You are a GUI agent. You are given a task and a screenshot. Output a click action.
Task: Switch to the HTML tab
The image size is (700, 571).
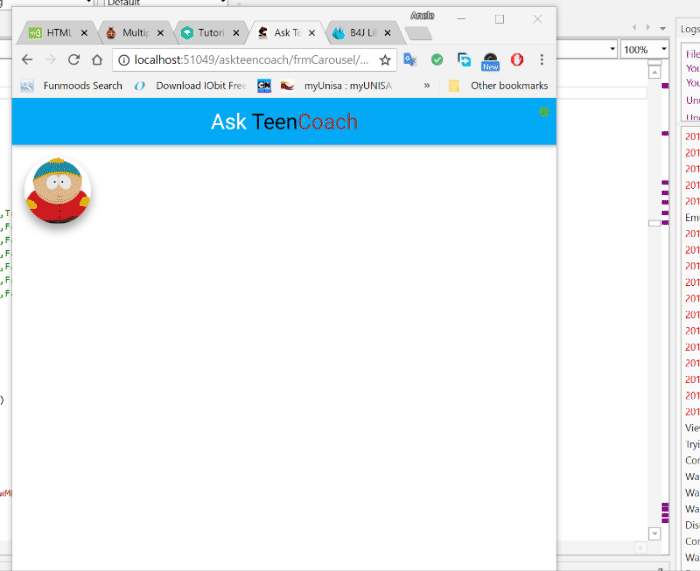click(56, 33)
